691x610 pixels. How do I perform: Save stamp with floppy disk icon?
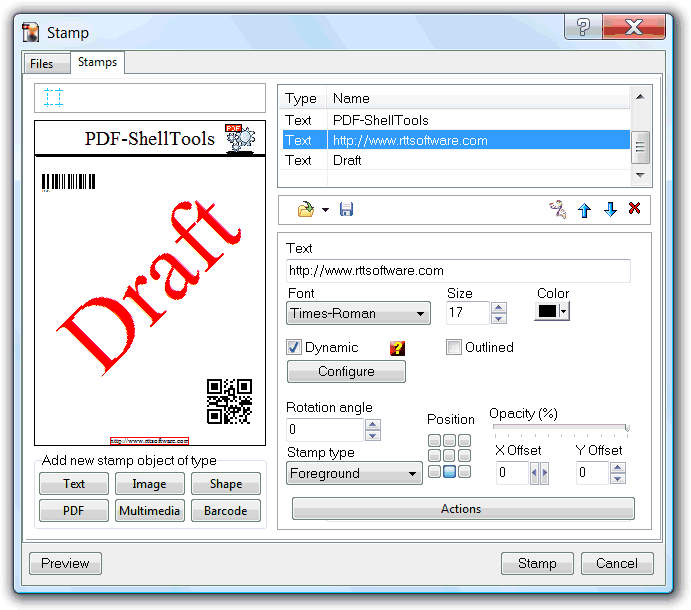346,209
